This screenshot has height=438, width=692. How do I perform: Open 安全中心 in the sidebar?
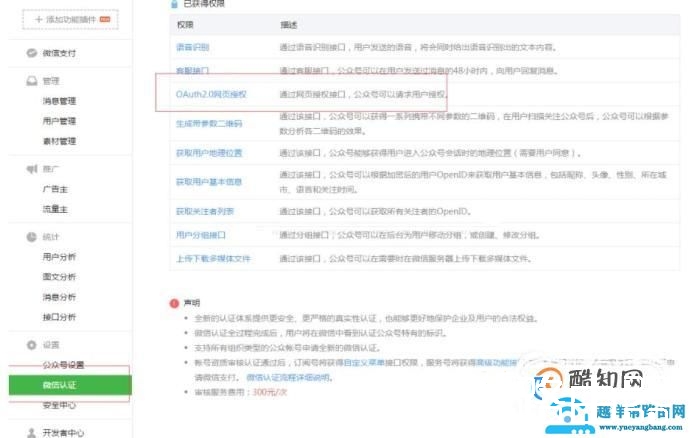point(59,405)
